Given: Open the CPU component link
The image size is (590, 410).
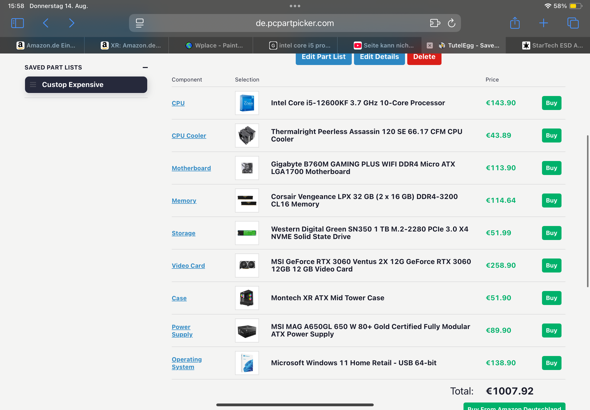Looking at the screenshot, I should click(x=178, y=103).
